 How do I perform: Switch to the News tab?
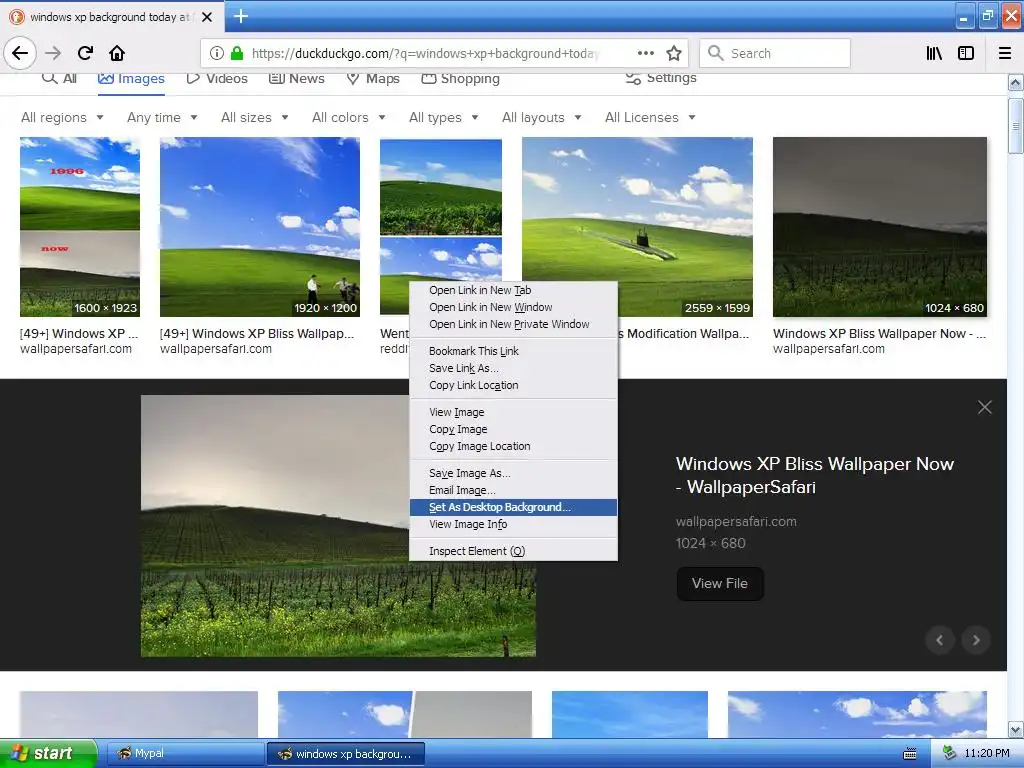tap(296, 78)
